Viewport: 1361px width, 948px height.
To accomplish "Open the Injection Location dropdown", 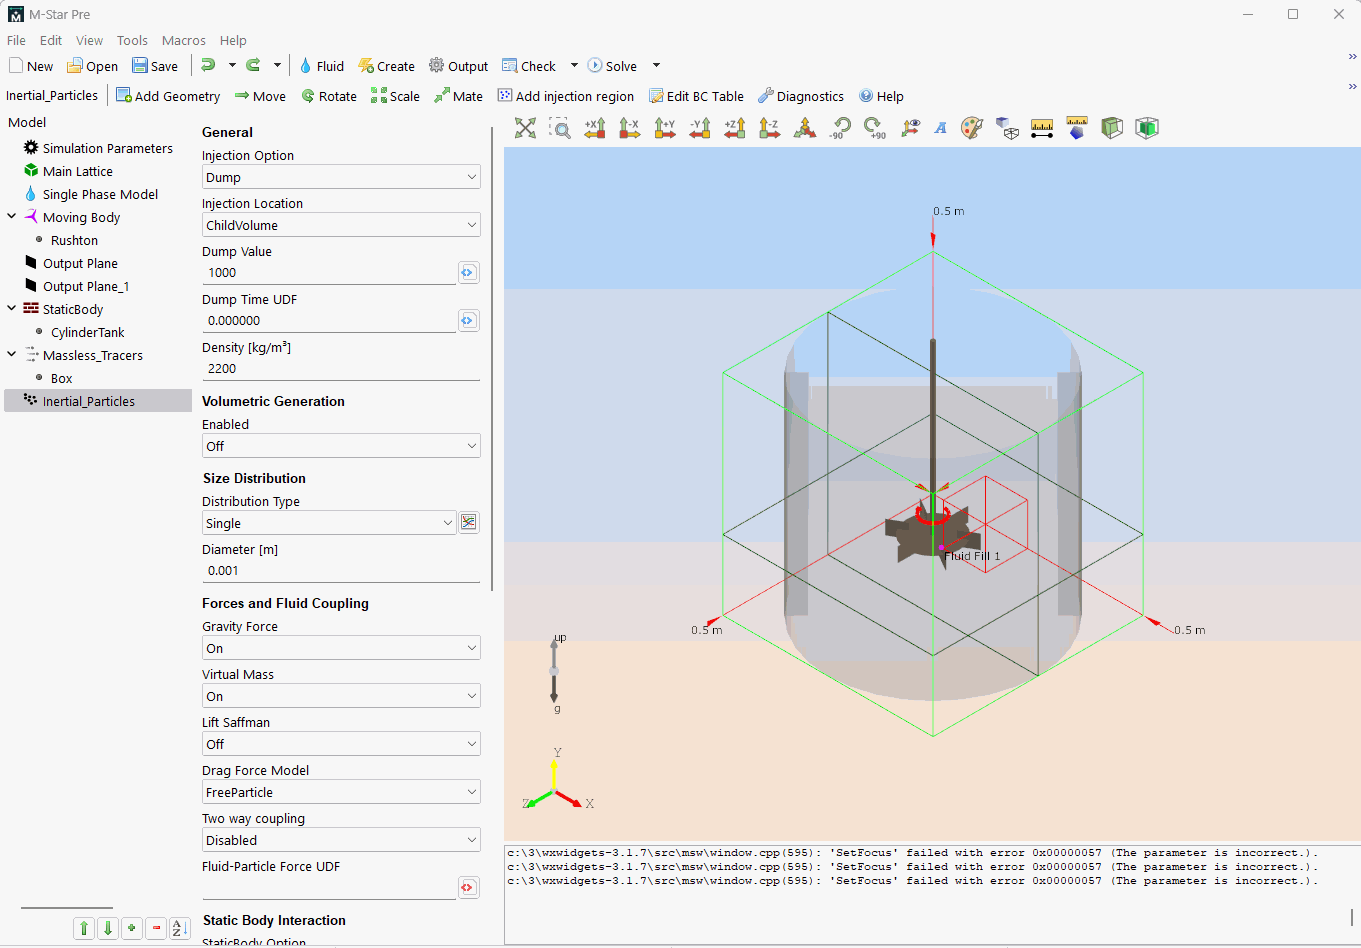I will pos(341,225).
